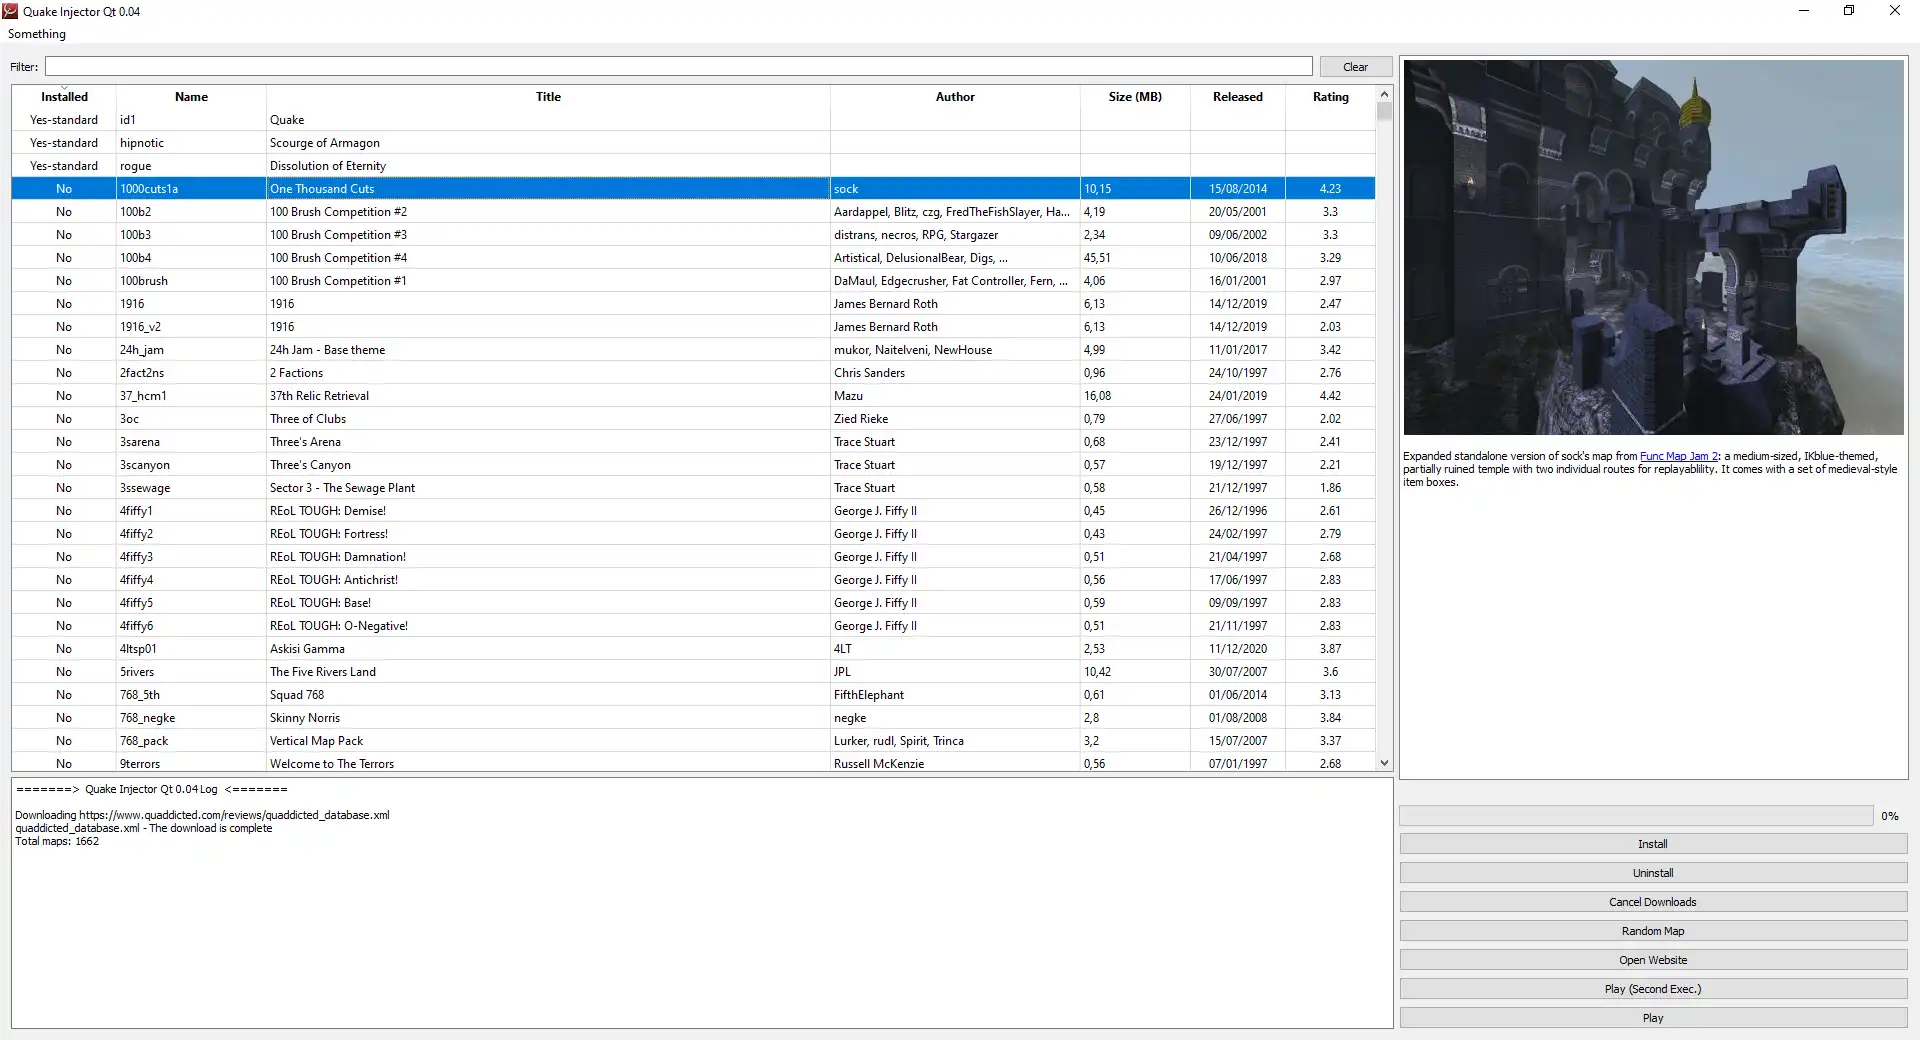Select the Dissolution of Eternity row
This screenshot has height=1040, width=1920.
[693, 166]
